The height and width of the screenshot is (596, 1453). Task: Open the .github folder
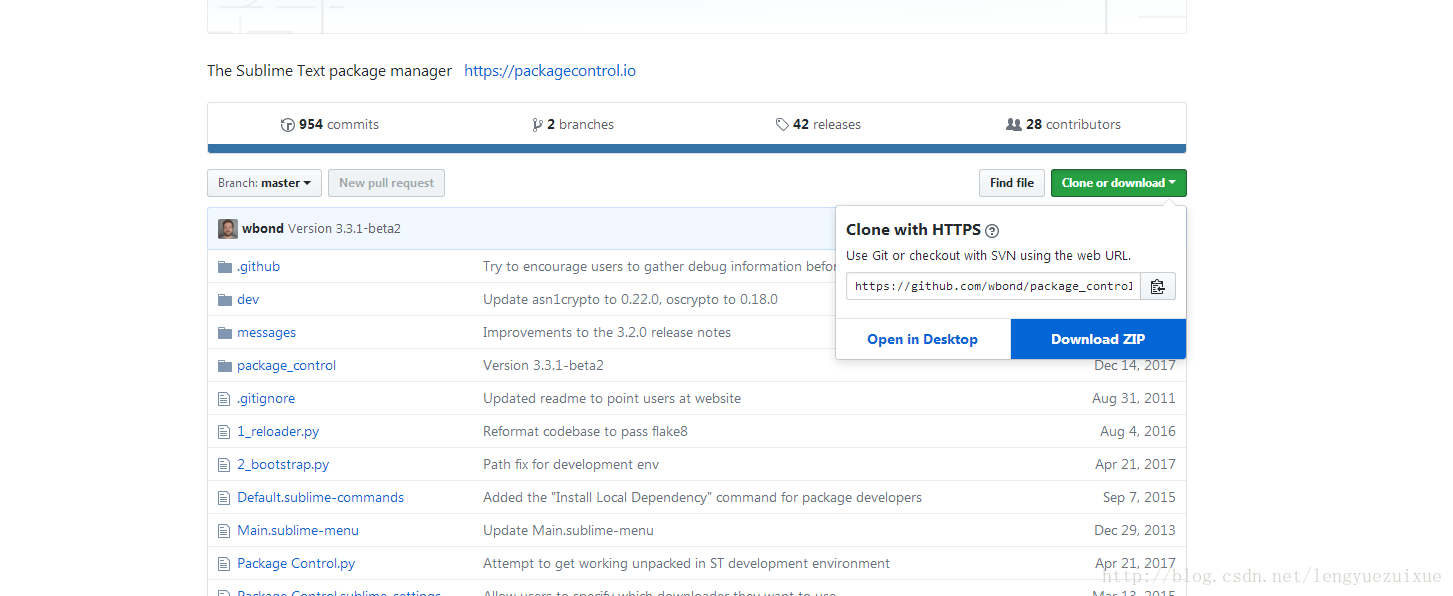pyautogui.click(x=258, y=267)
